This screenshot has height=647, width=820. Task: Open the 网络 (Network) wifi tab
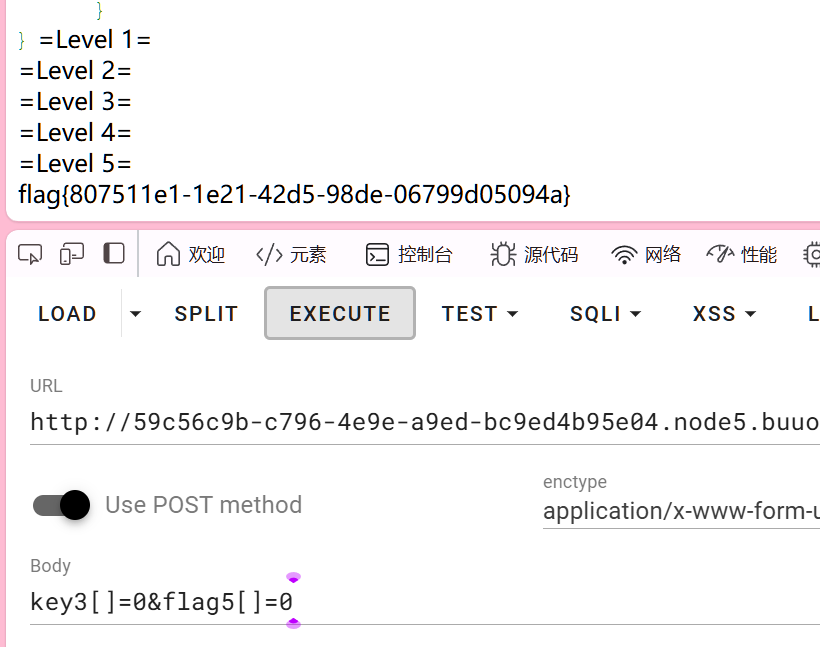[x=646, y=255]
